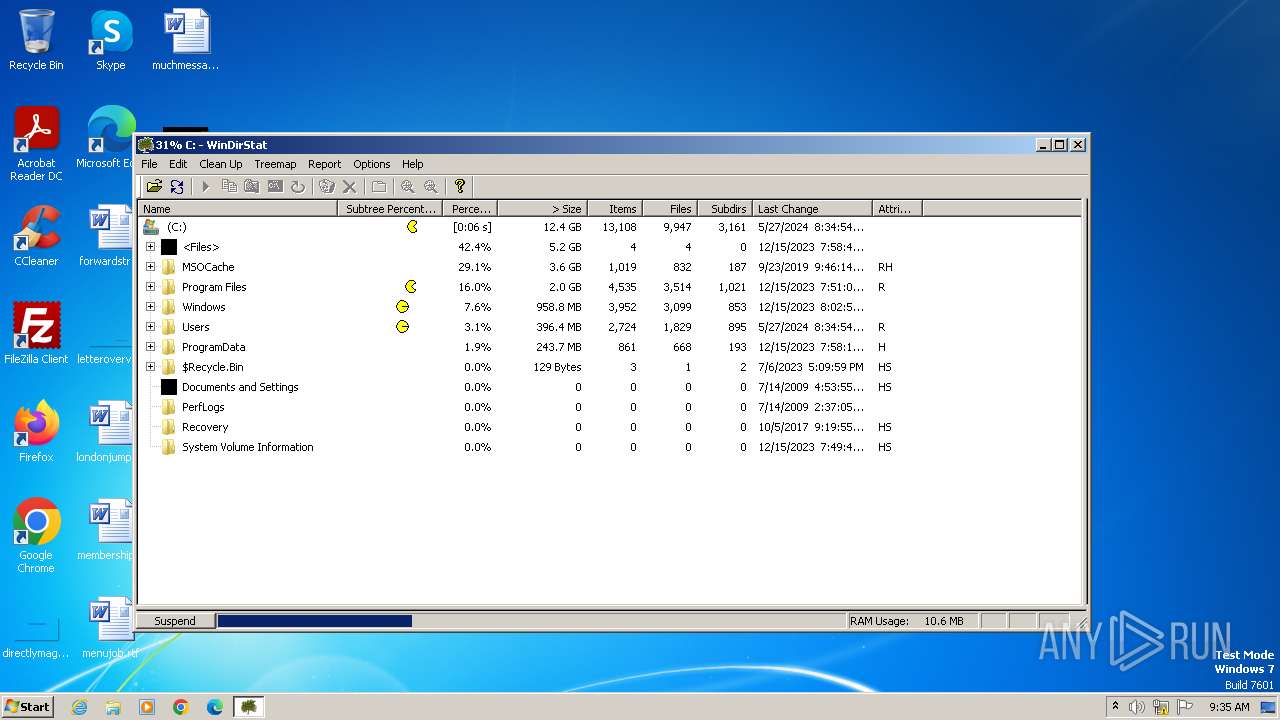Open Internet Explorer from the taskbar

tap(79, 707)
